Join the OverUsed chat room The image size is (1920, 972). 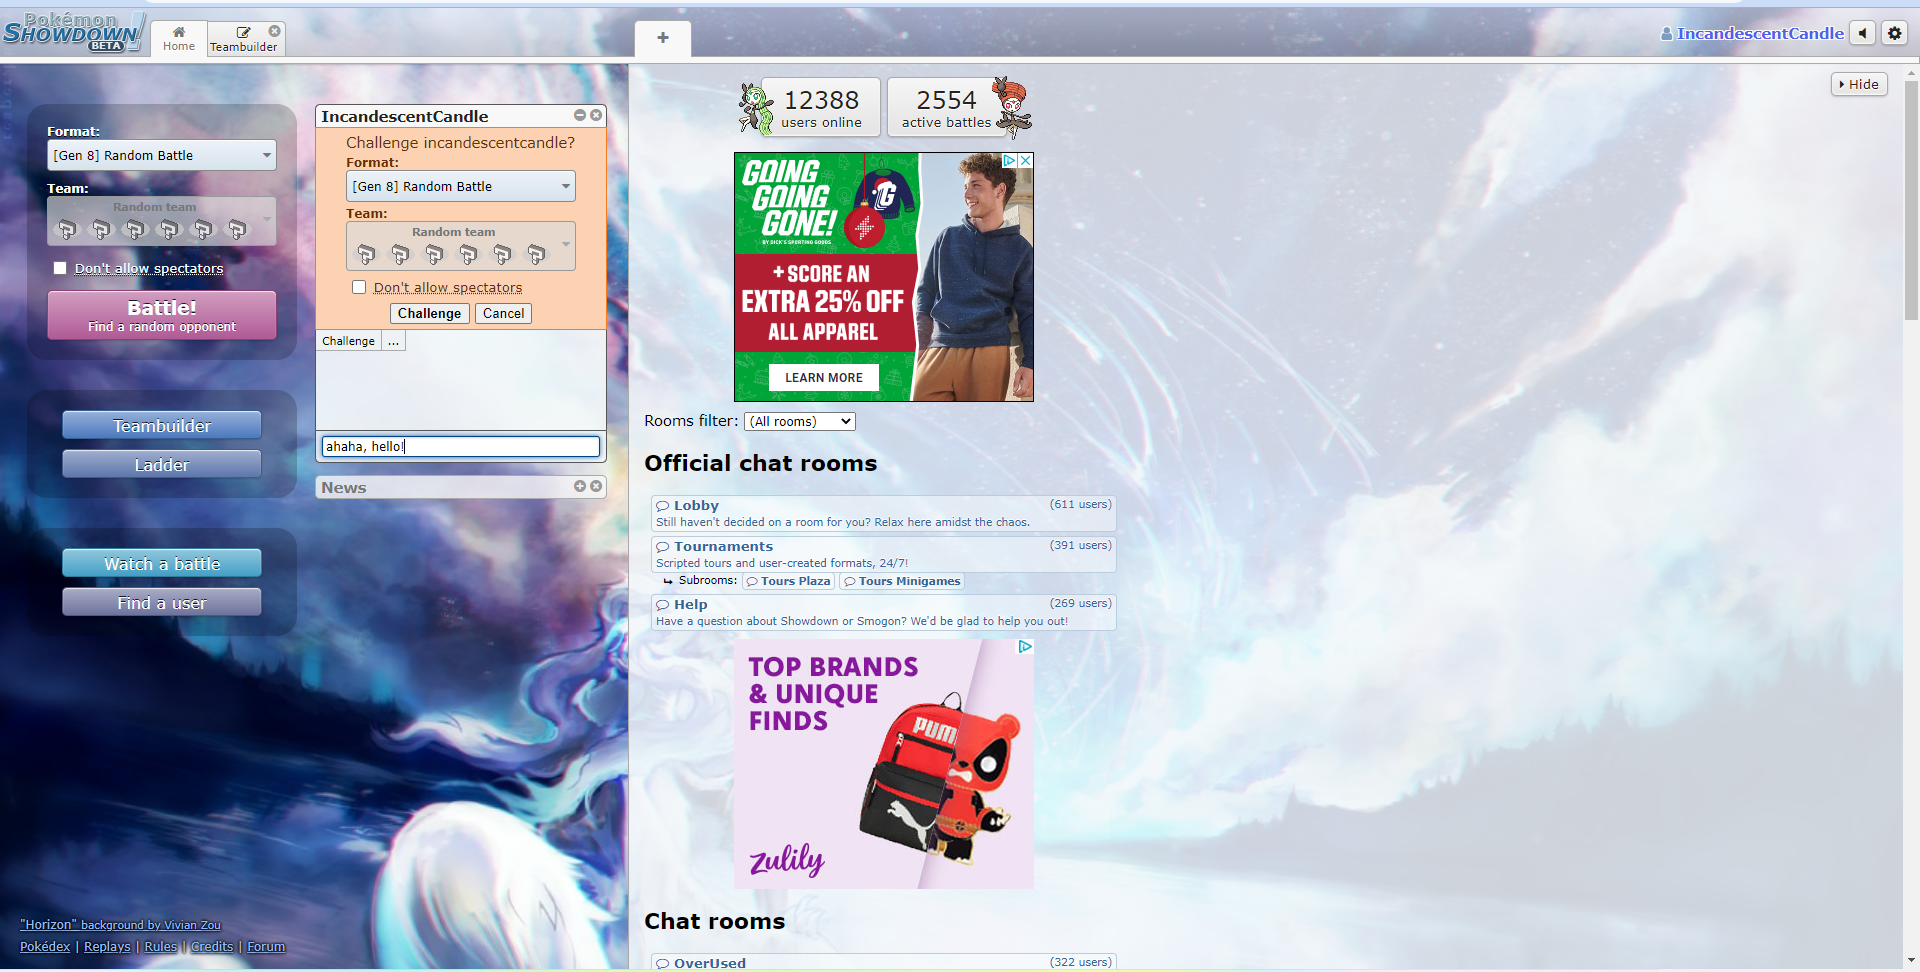tap(883, 962)
